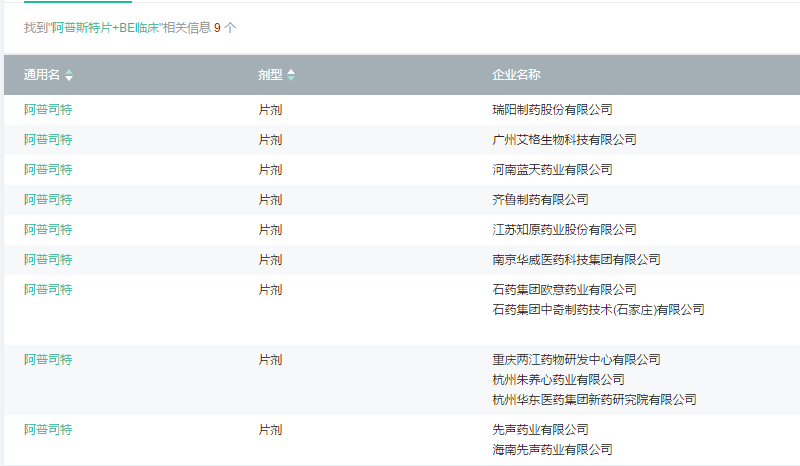Click the result count 9
This screenshot has height=466, width=800.
tap(217, 28)
